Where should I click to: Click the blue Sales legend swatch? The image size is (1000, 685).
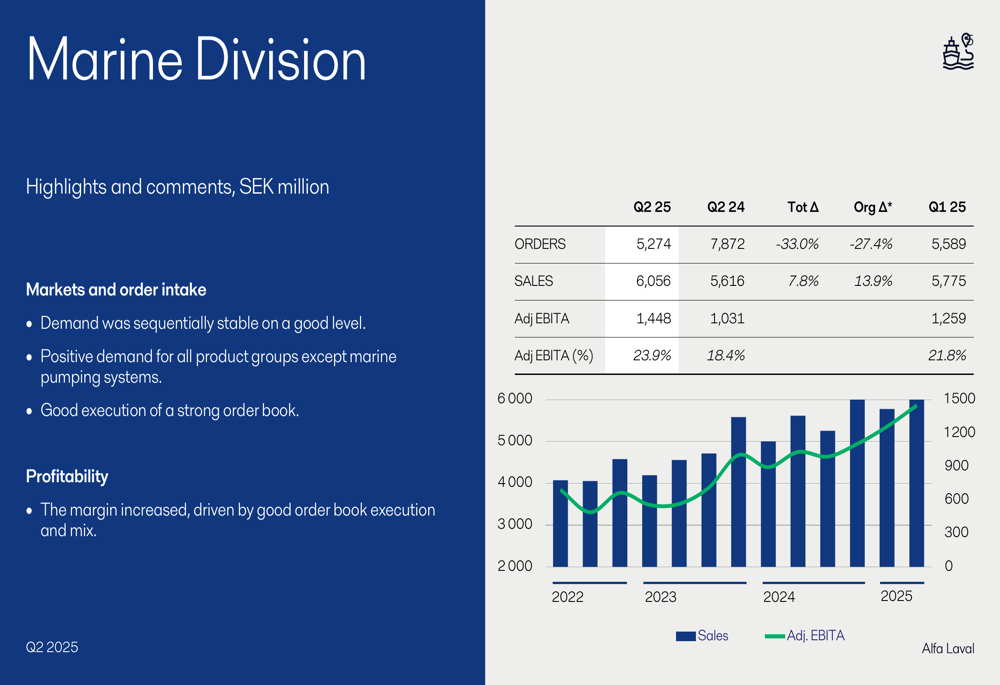tap(685, 636)
